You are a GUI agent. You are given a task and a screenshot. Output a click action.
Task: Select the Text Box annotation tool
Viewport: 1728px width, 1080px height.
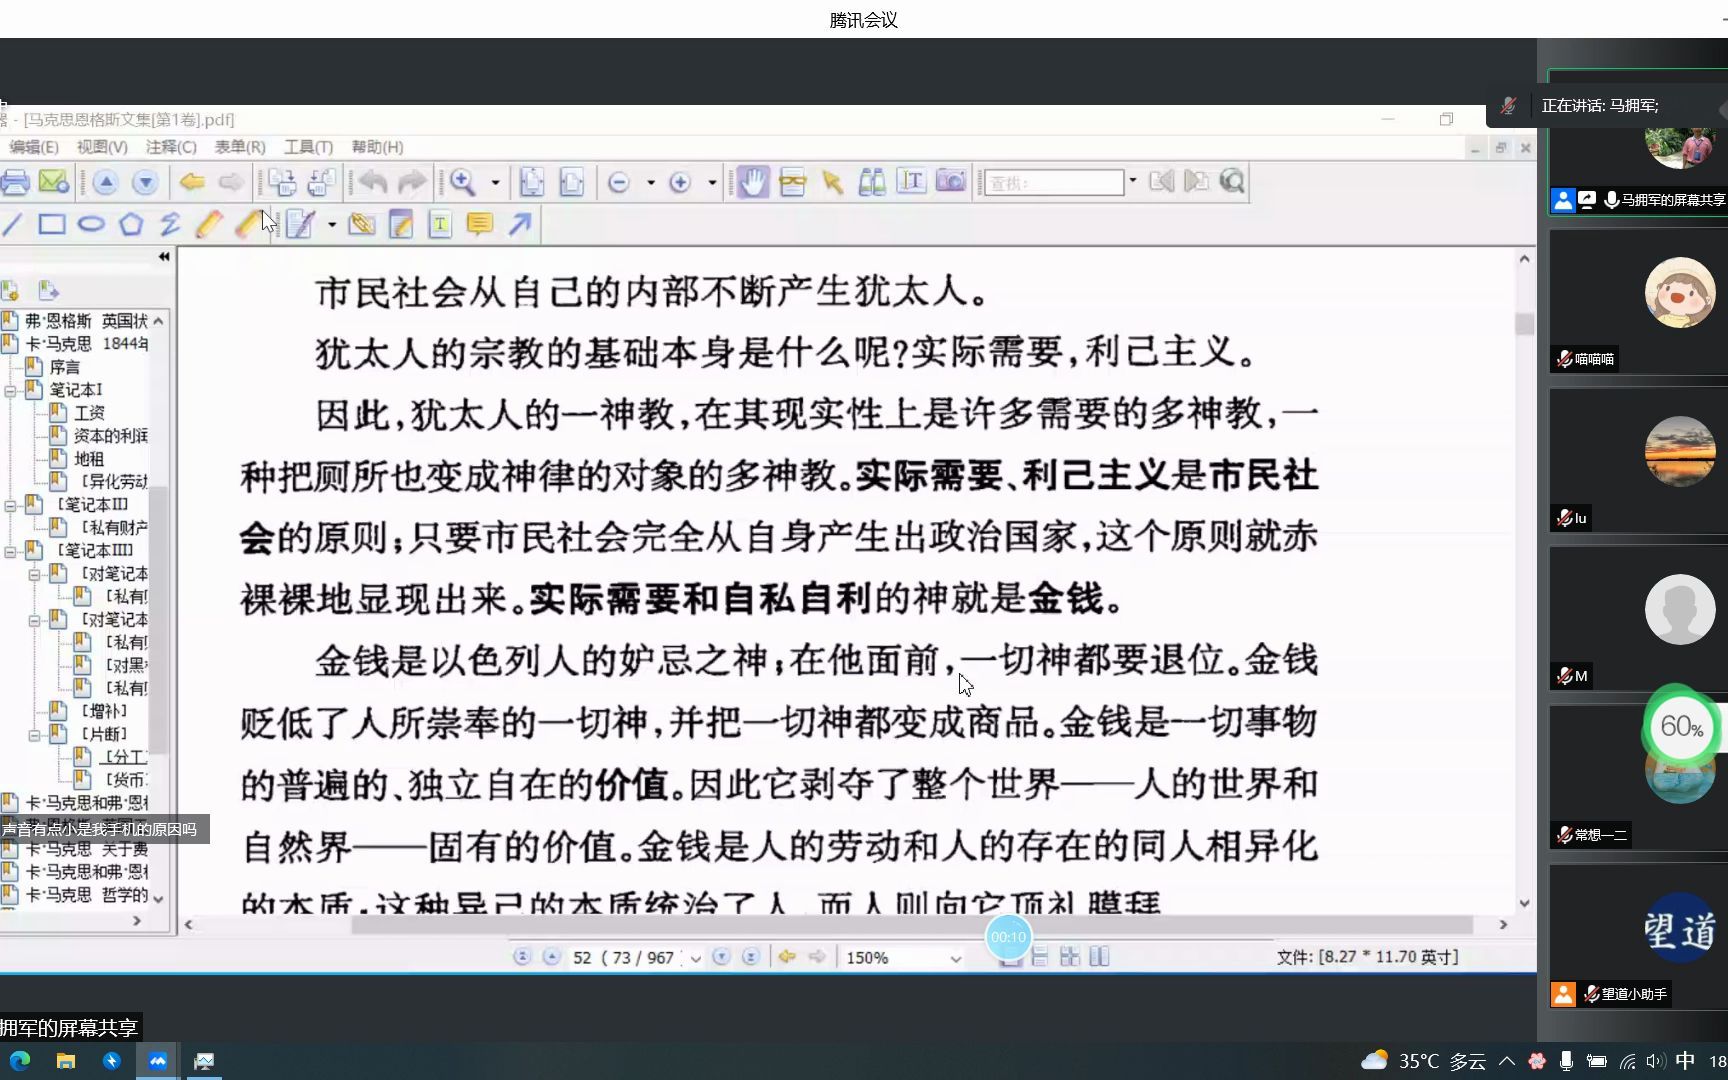point(440,224)
